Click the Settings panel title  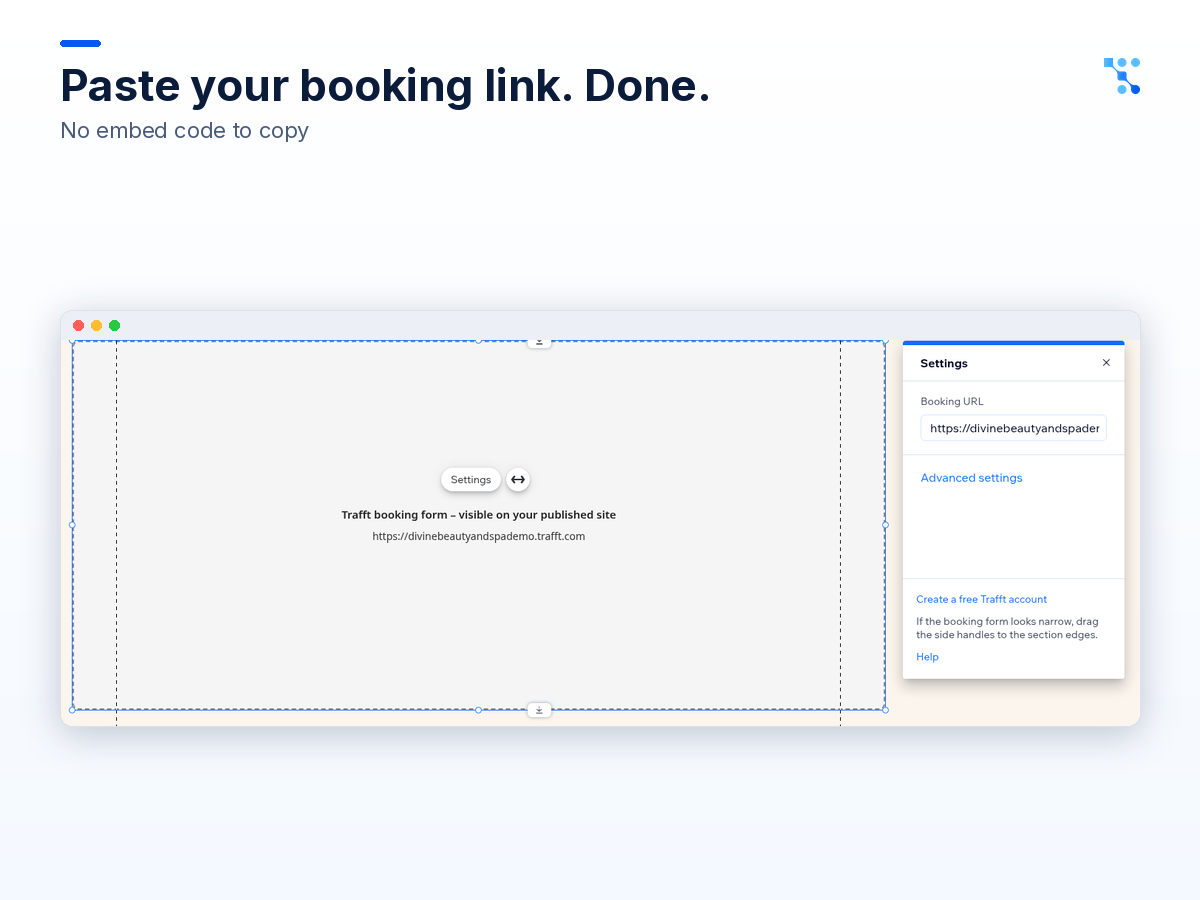click(x=944, y=363)
